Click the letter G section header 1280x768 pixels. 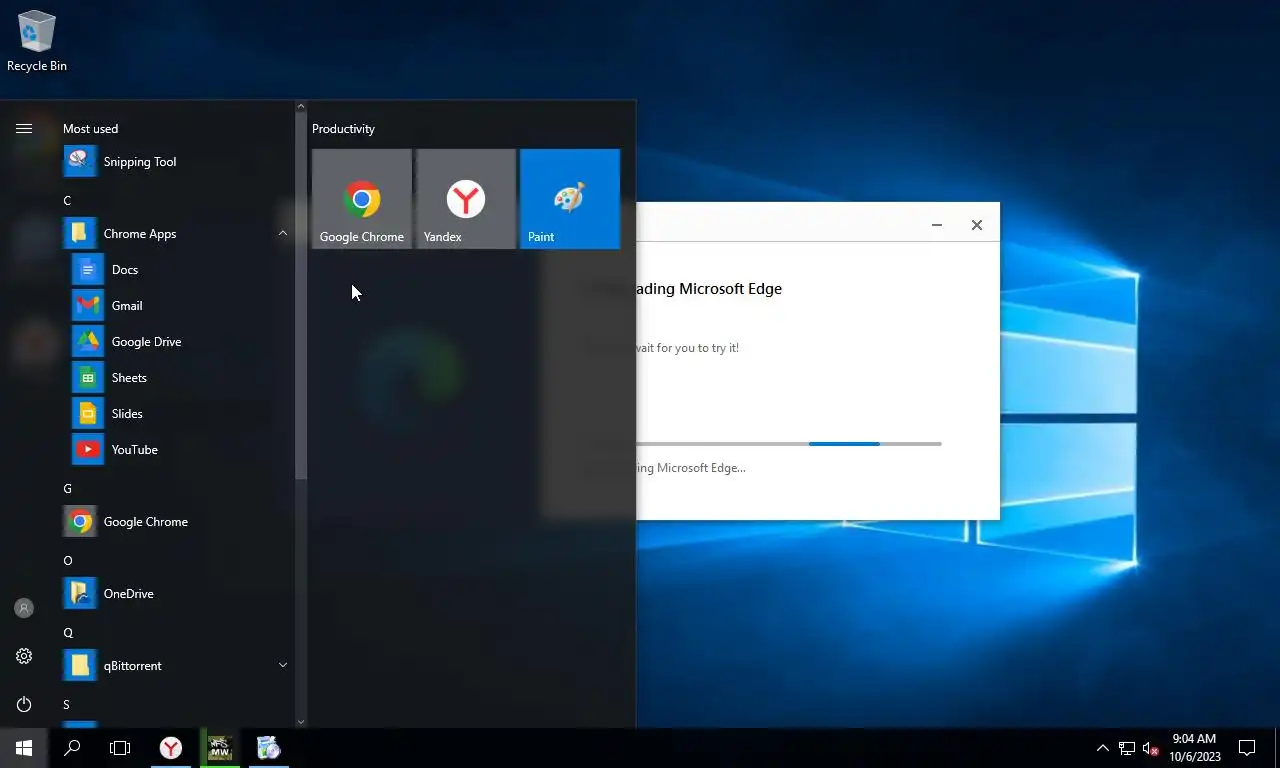tap(67, 489)
